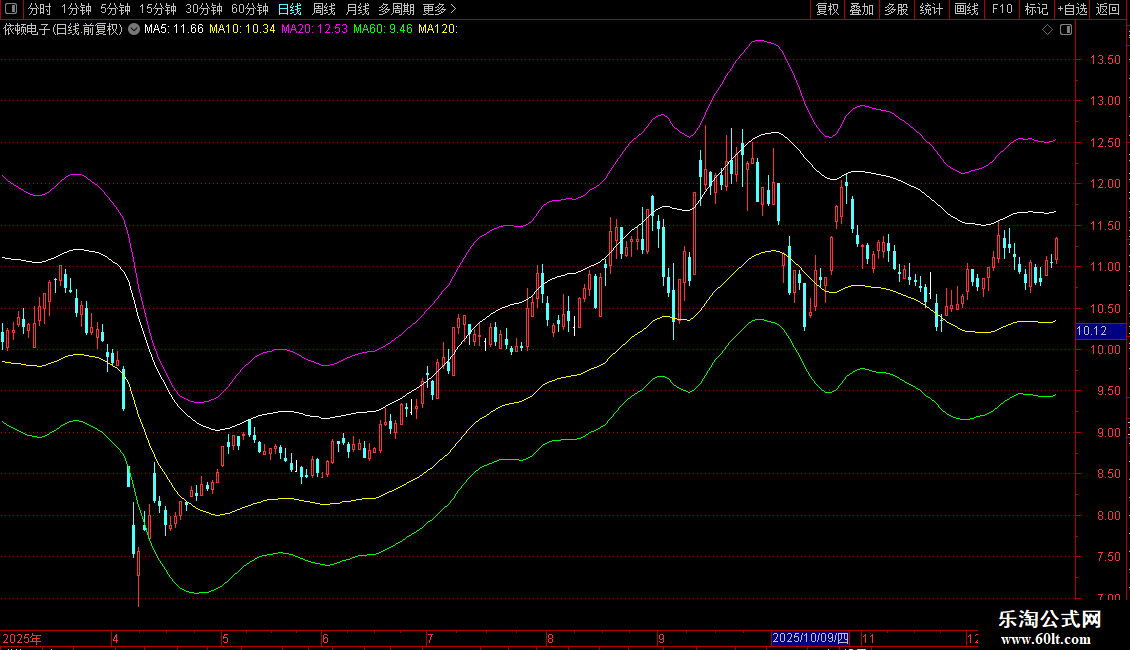Image resolution: width=1130 pixels, height=650 pixels.
Task: Open F10 company info
Action: pos(1002,9)
